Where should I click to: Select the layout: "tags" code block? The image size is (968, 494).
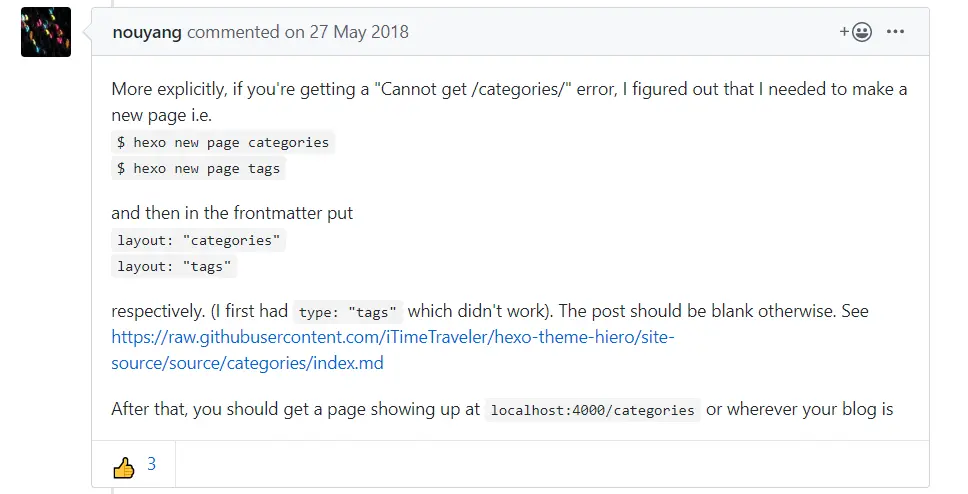click(174, 266)
